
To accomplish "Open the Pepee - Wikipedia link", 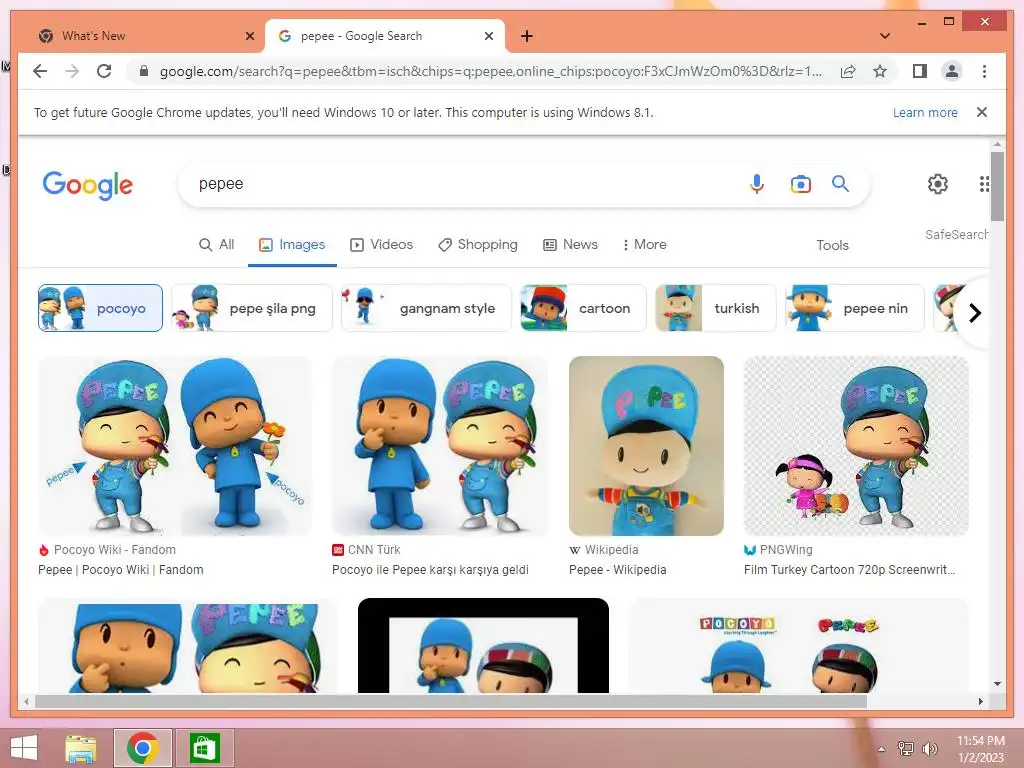I will pyautogui.click(x=617, y=569).
